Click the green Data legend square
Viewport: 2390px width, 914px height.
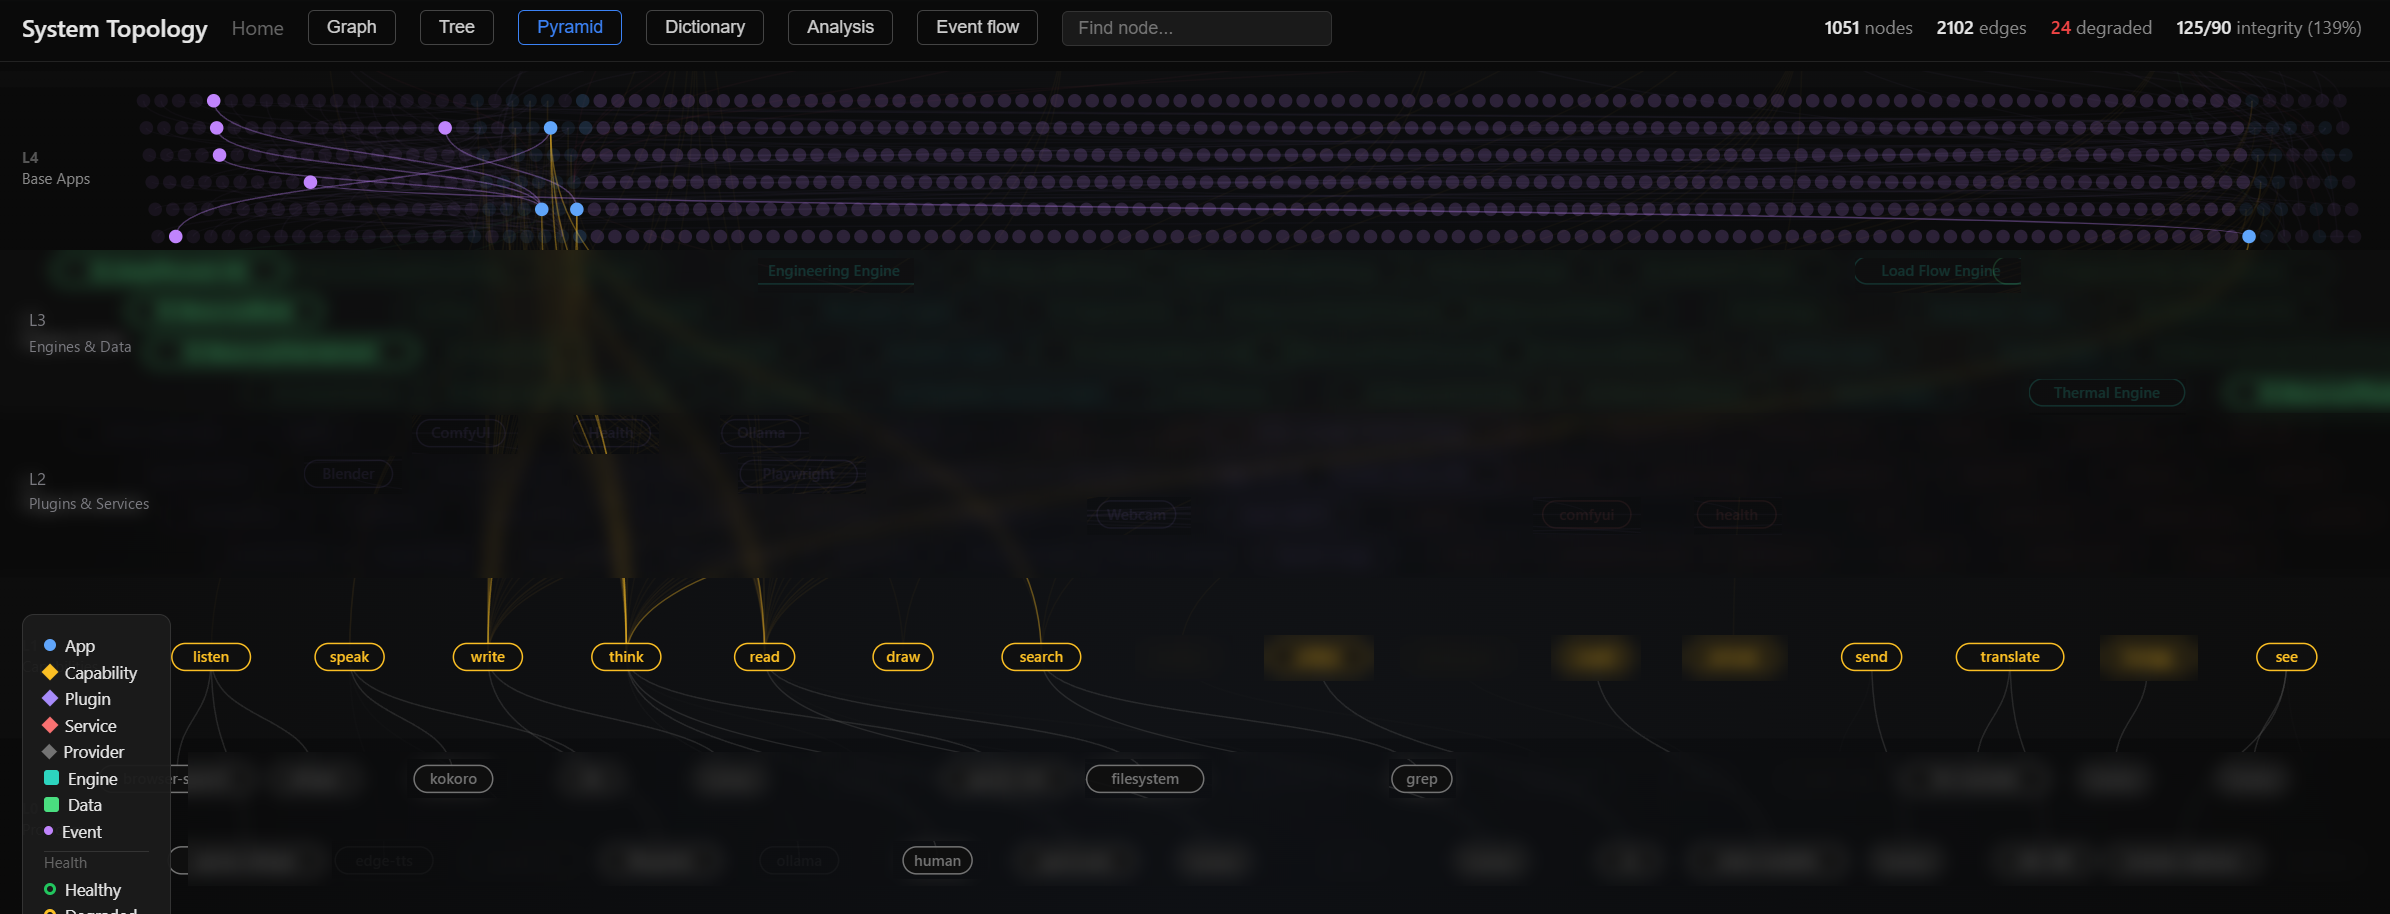coord(51,804)
